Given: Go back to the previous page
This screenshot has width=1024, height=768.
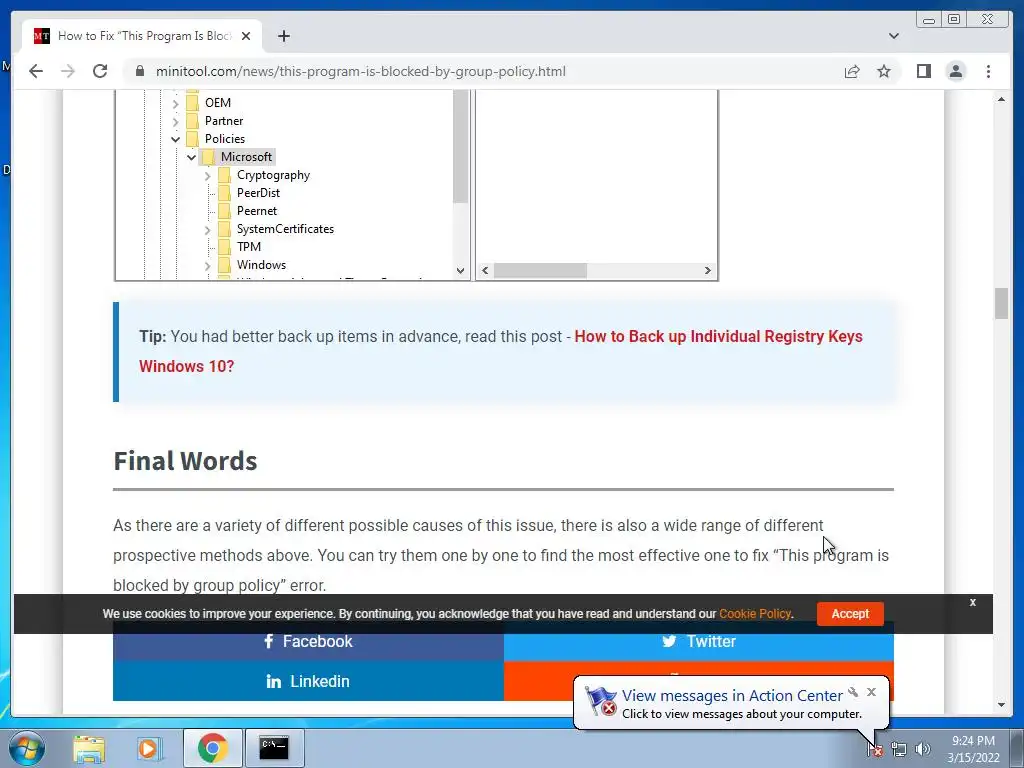Looking at the screenshot, I should pos(36,71).
